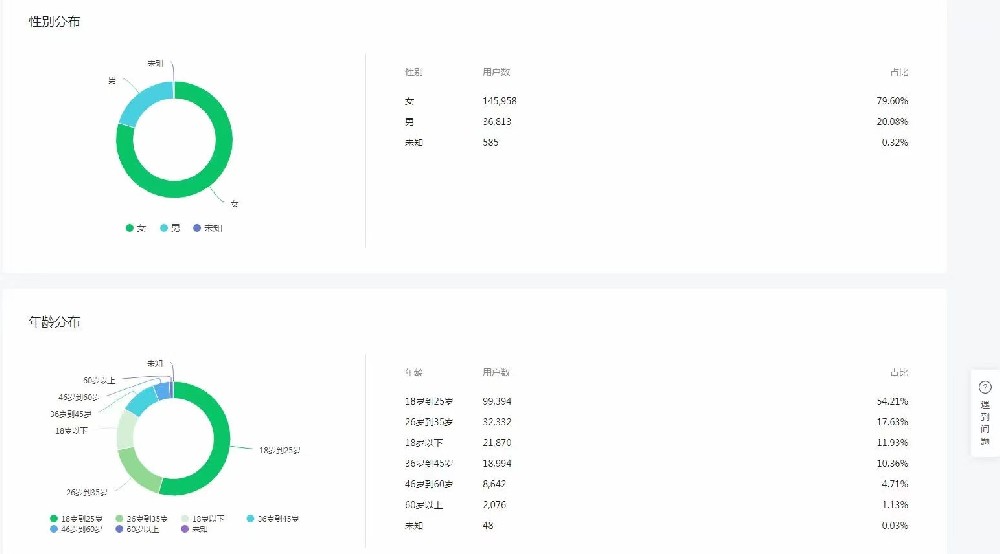The width and height of the screenshot is (1000, 554).
Task: Toggle the 未知 legend item in gender chart
Action: coord(208,228)
